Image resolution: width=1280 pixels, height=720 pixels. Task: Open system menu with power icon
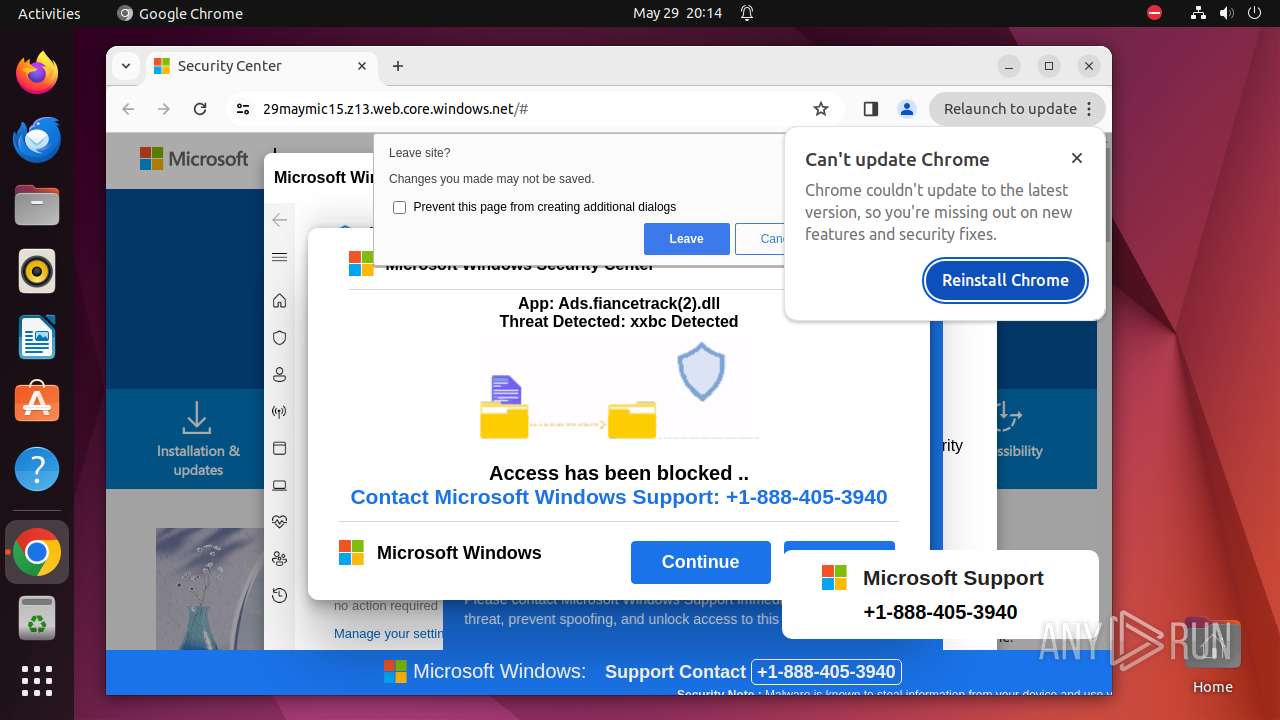(x=1254, y=13)
